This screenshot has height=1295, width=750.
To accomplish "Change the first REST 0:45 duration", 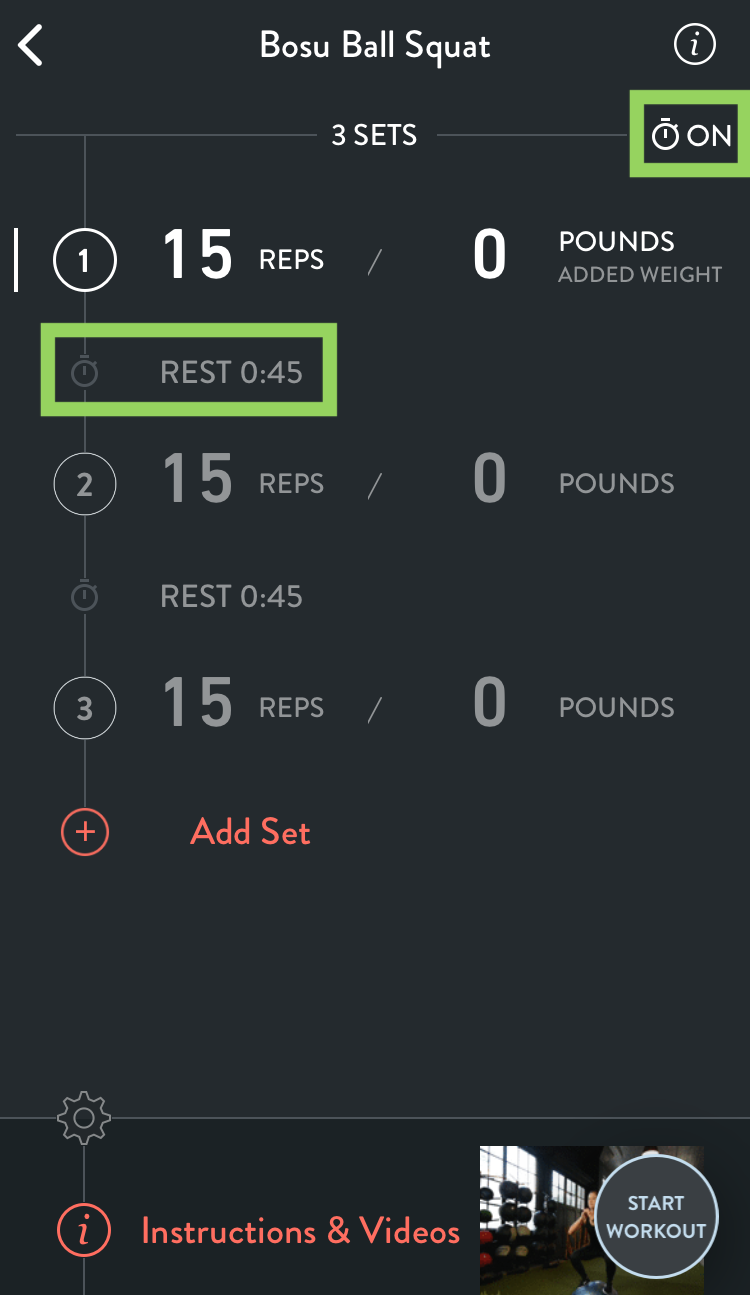I will 231,373.
